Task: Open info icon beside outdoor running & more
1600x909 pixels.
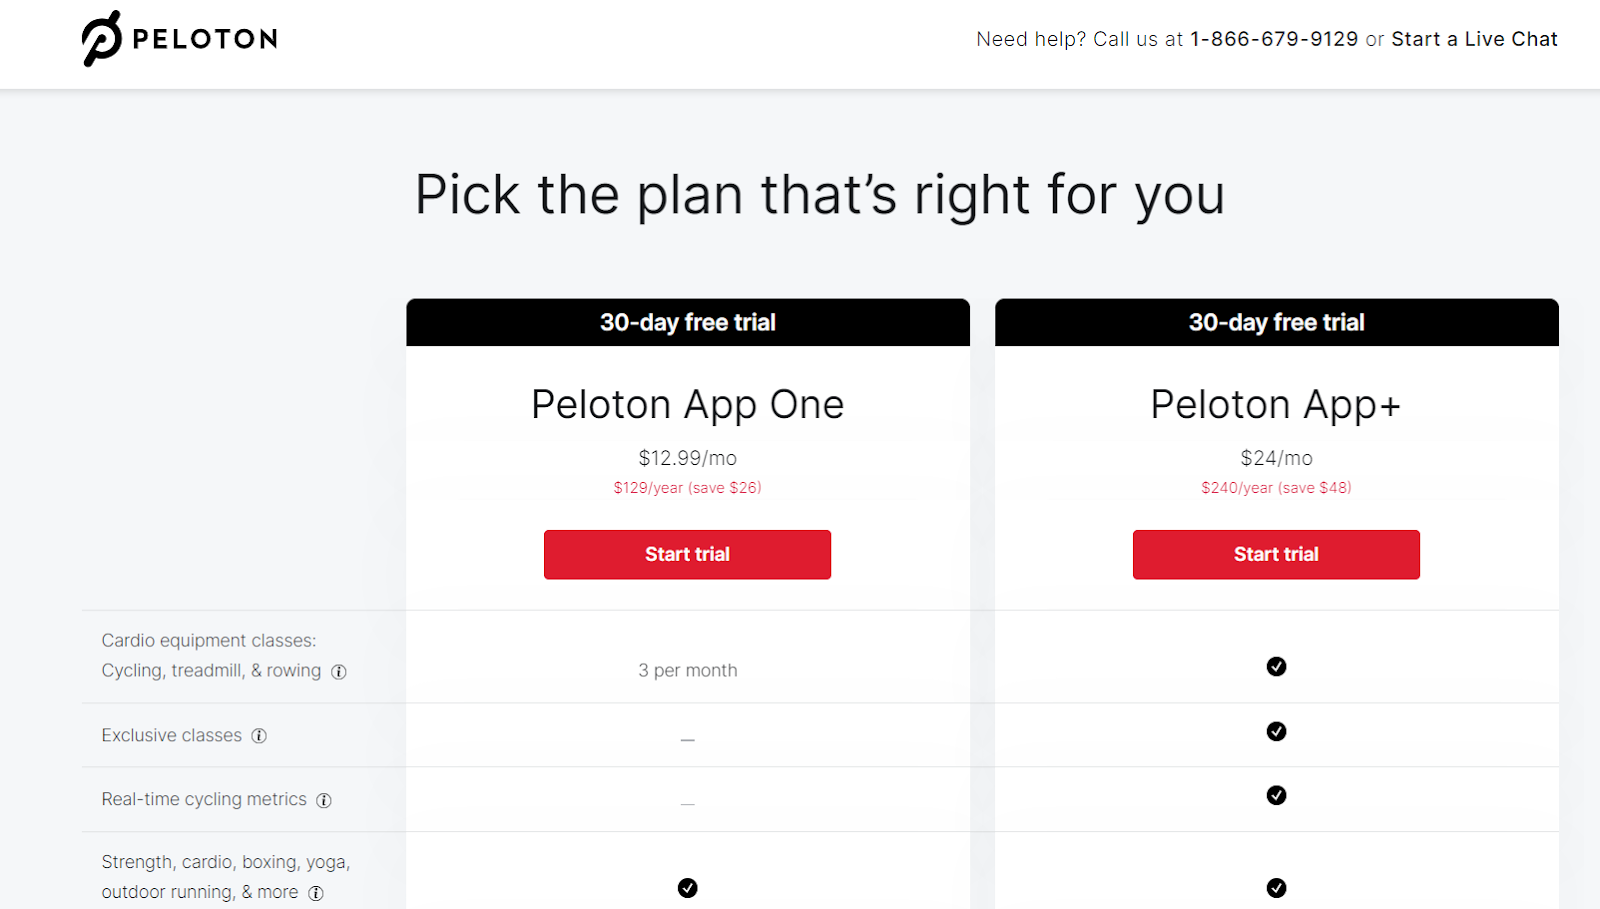Action: pos(316,893)
